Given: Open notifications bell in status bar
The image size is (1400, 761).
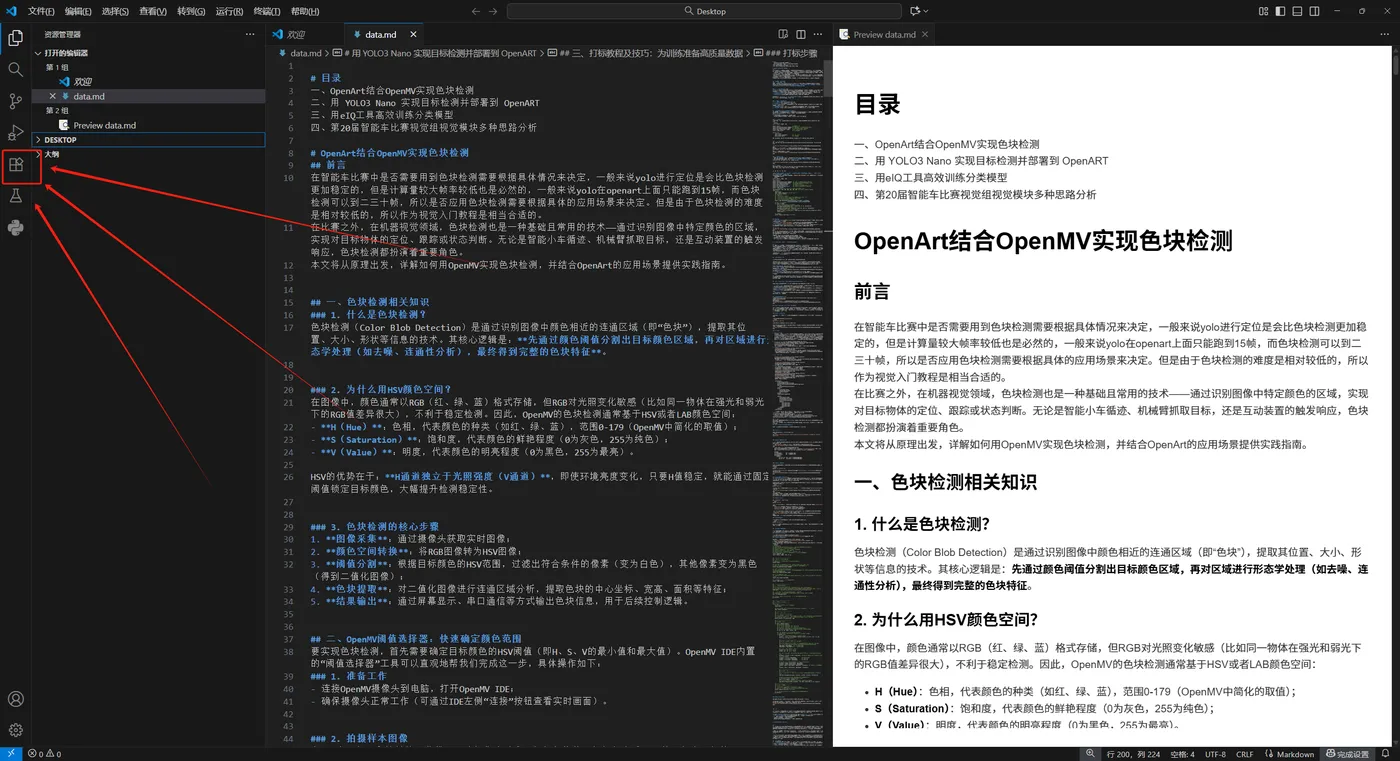Looking at the screenshot, I should pos(1387,753).
